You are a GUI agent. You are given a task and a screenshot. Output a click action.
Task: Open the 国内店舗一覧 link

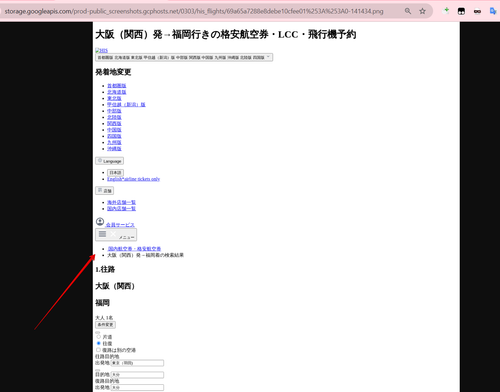[121, 209]
